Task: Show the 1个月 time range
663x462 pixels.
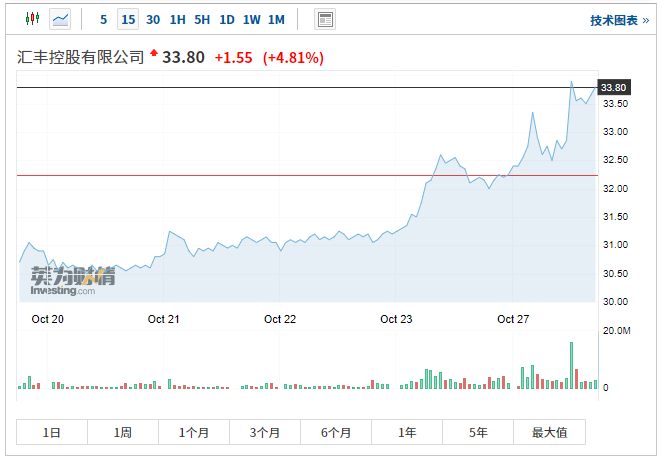Action: tap(194, 432)
